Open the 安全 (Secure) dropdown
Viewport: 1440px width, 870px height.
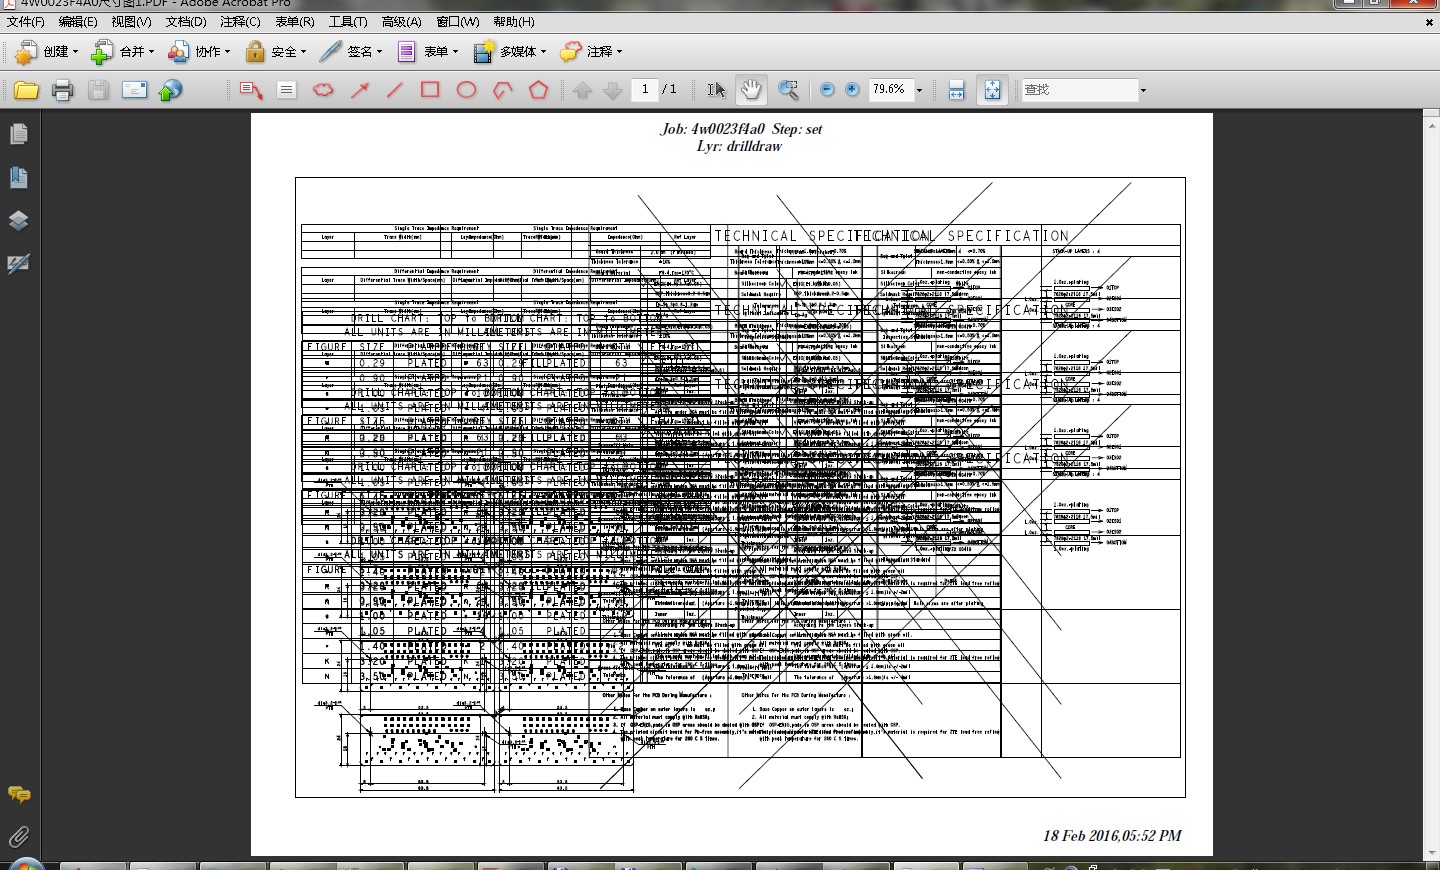pyautogui.click(x=275, y=52)
